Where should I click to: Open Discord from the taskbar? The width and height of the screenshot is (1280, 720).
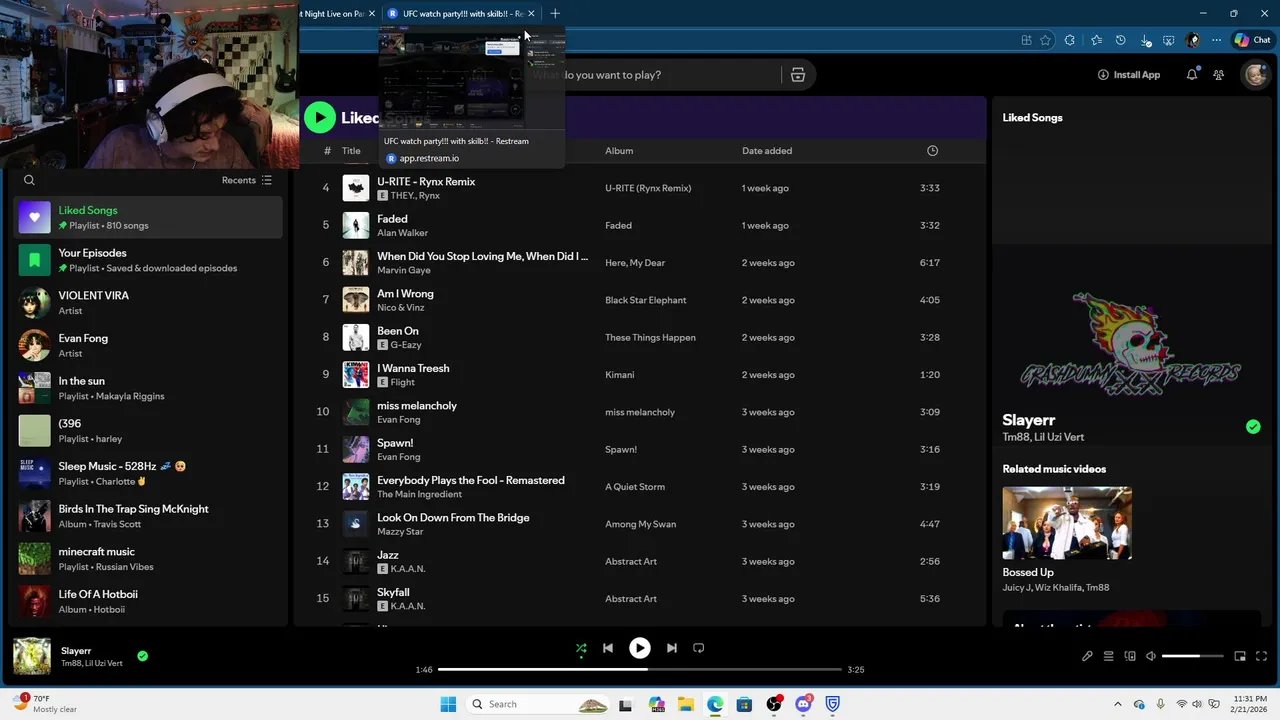[x=803, y=704]
